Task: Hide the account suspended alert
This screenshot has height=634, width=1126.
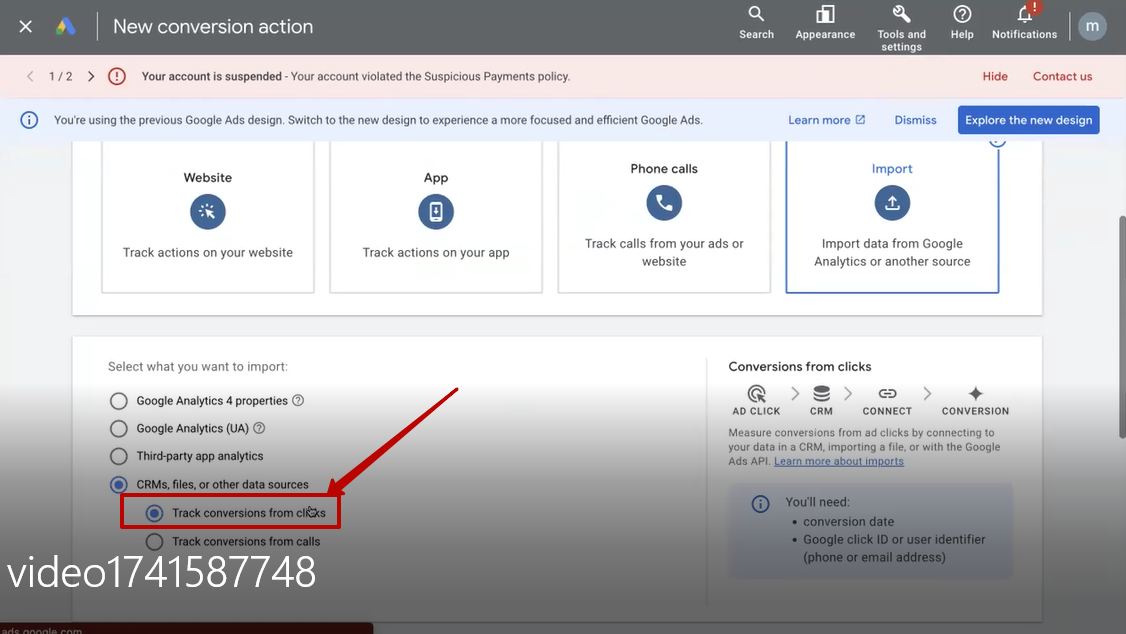Action: tap(995, 76)
